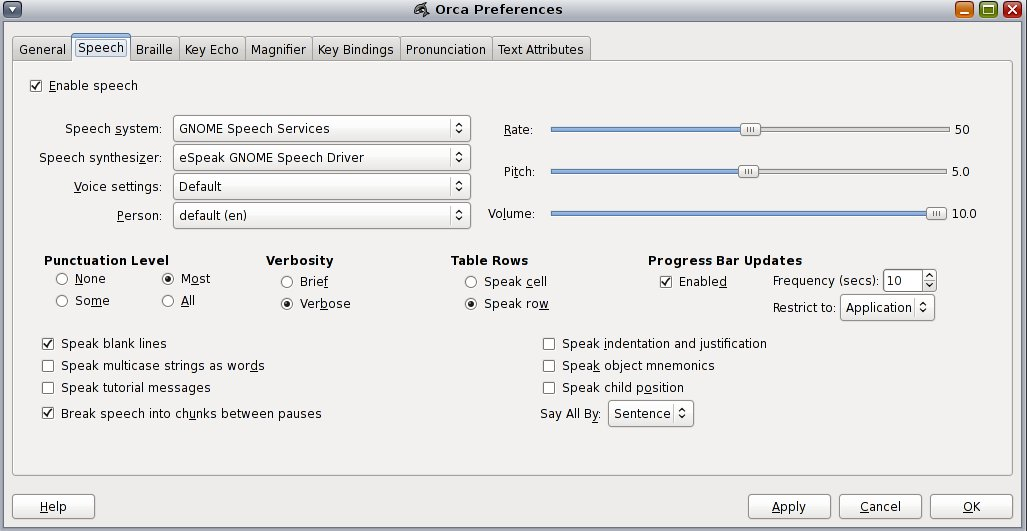Select Speak row for table rows

pos(471,304)
